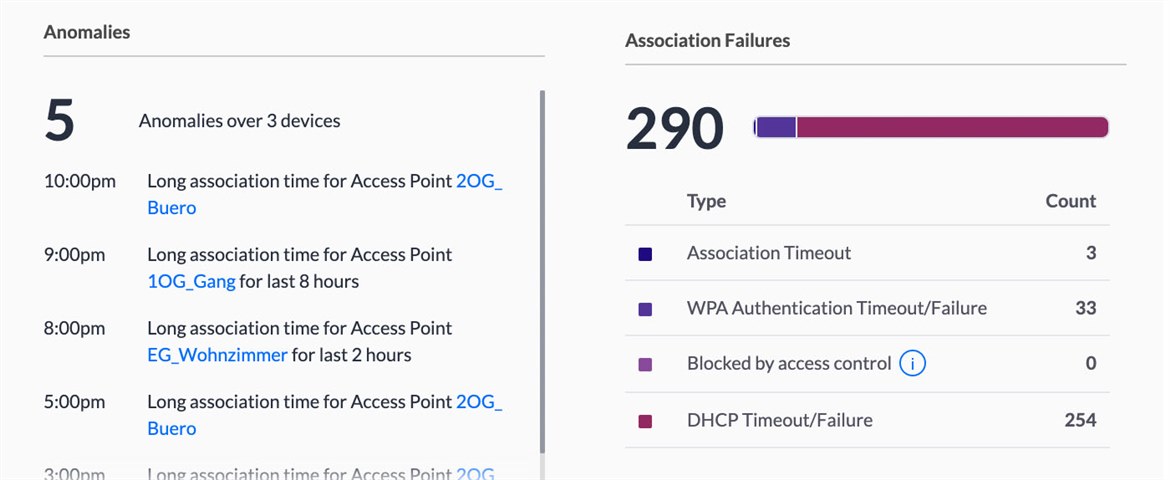1170x480 pixels.
Task: Select the DHCP Timeout/Failure row
Action: pyautogui.click(x=867, y=420)
